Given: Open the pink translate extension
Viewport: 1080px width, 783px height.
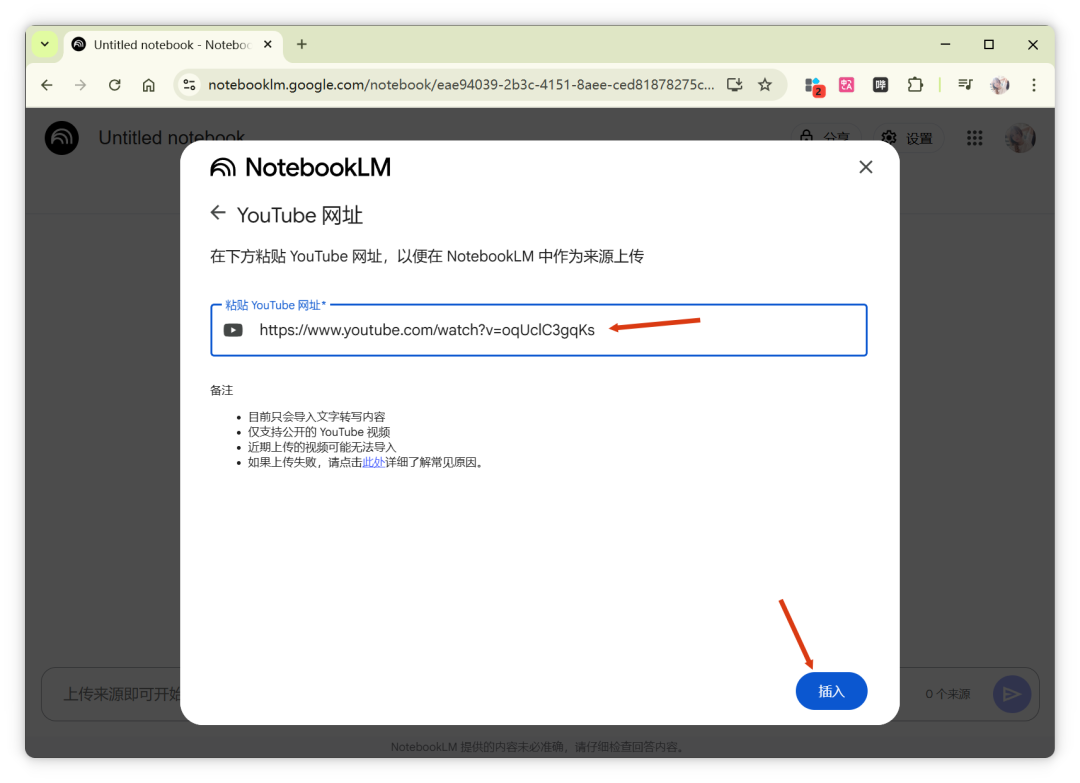Looking at the screenshot, I should (x=847, y=85).
